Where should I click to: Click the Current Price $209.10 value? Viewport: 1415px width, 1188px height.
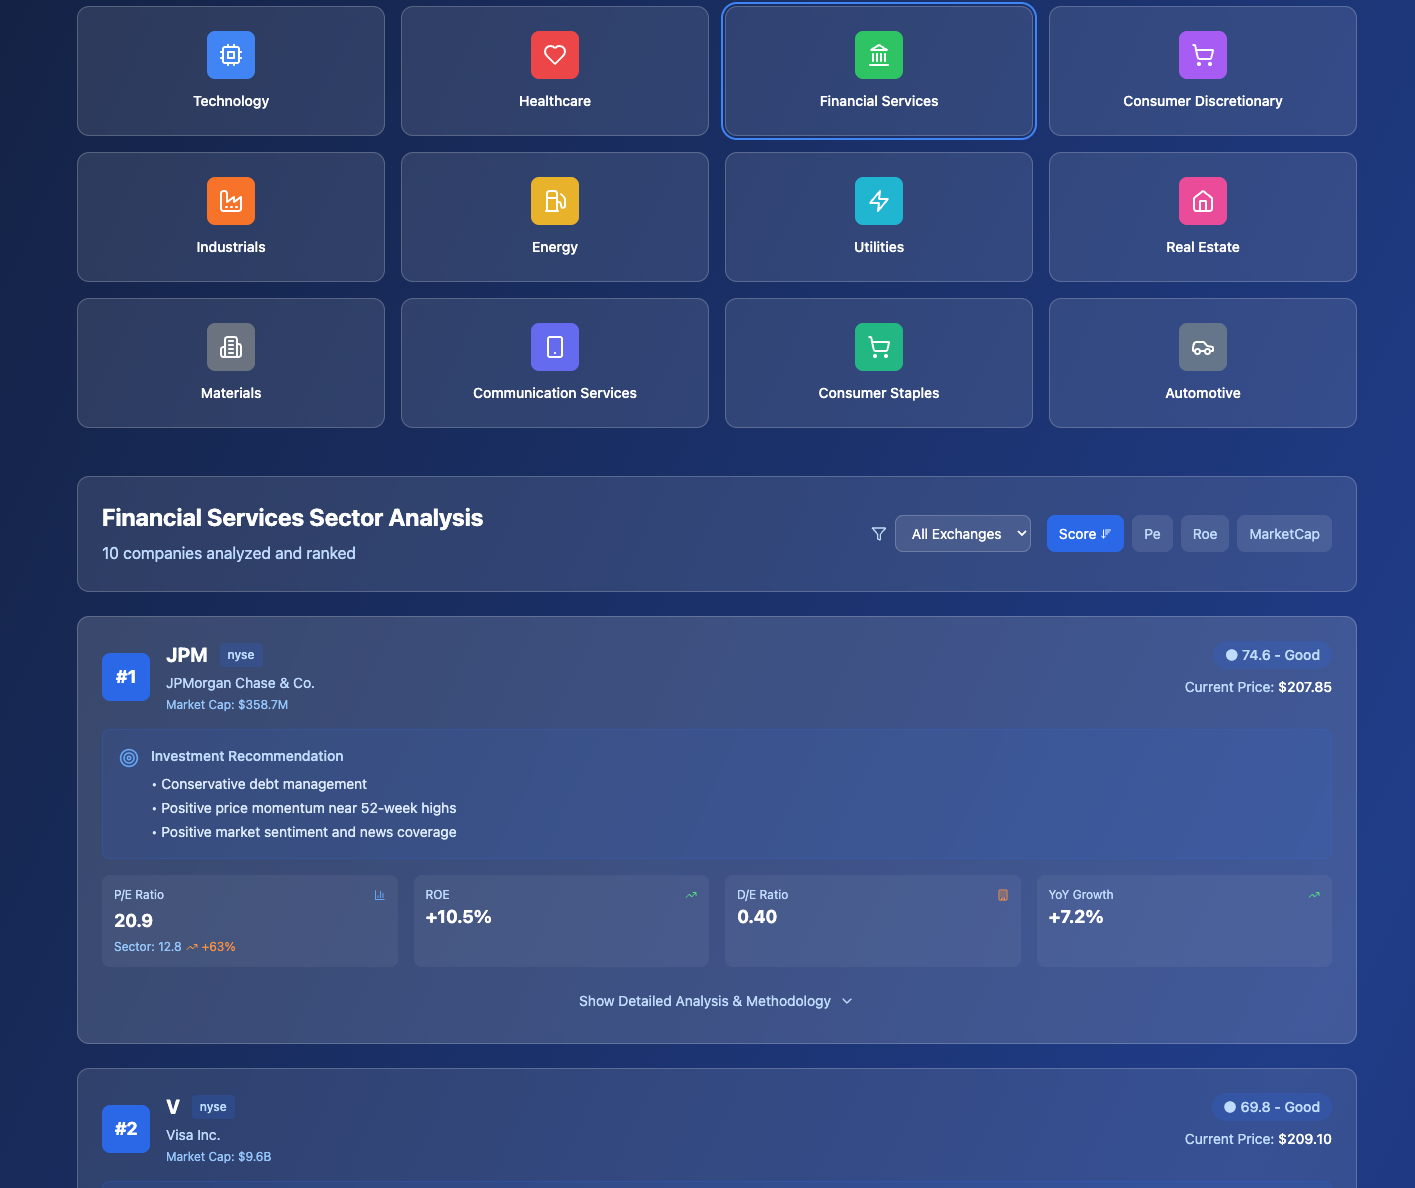(x=1305, y=1139)
